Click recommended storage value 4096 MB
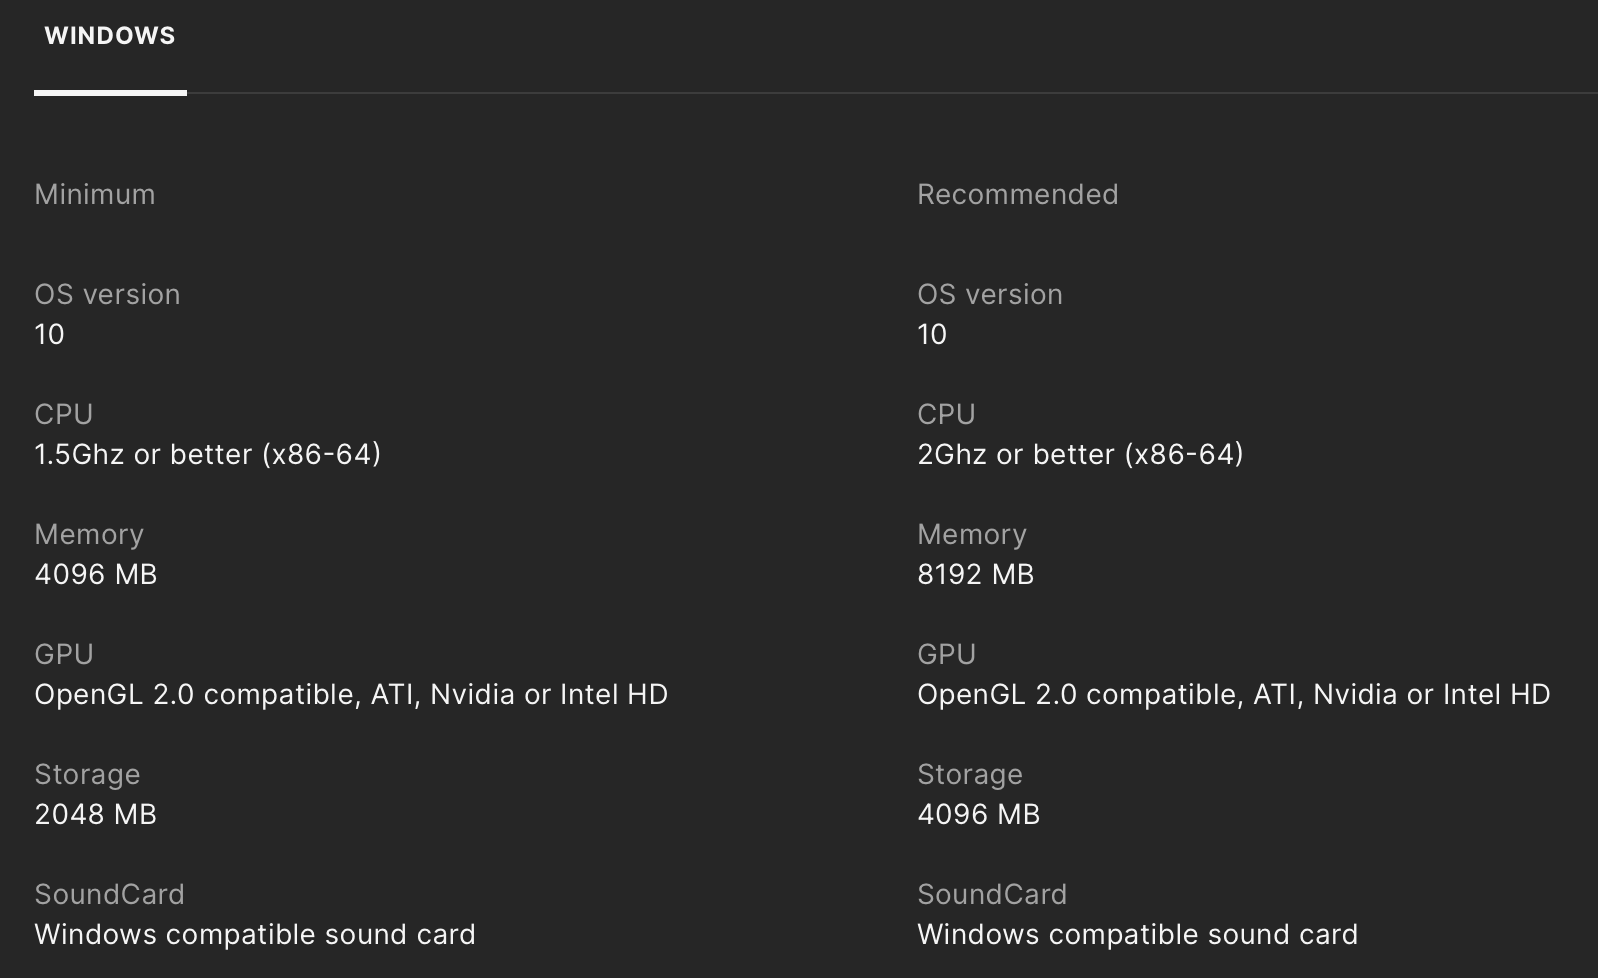The height and width of the screenshot is (978, 1598). pyautogui.click(x=978, y=814)
